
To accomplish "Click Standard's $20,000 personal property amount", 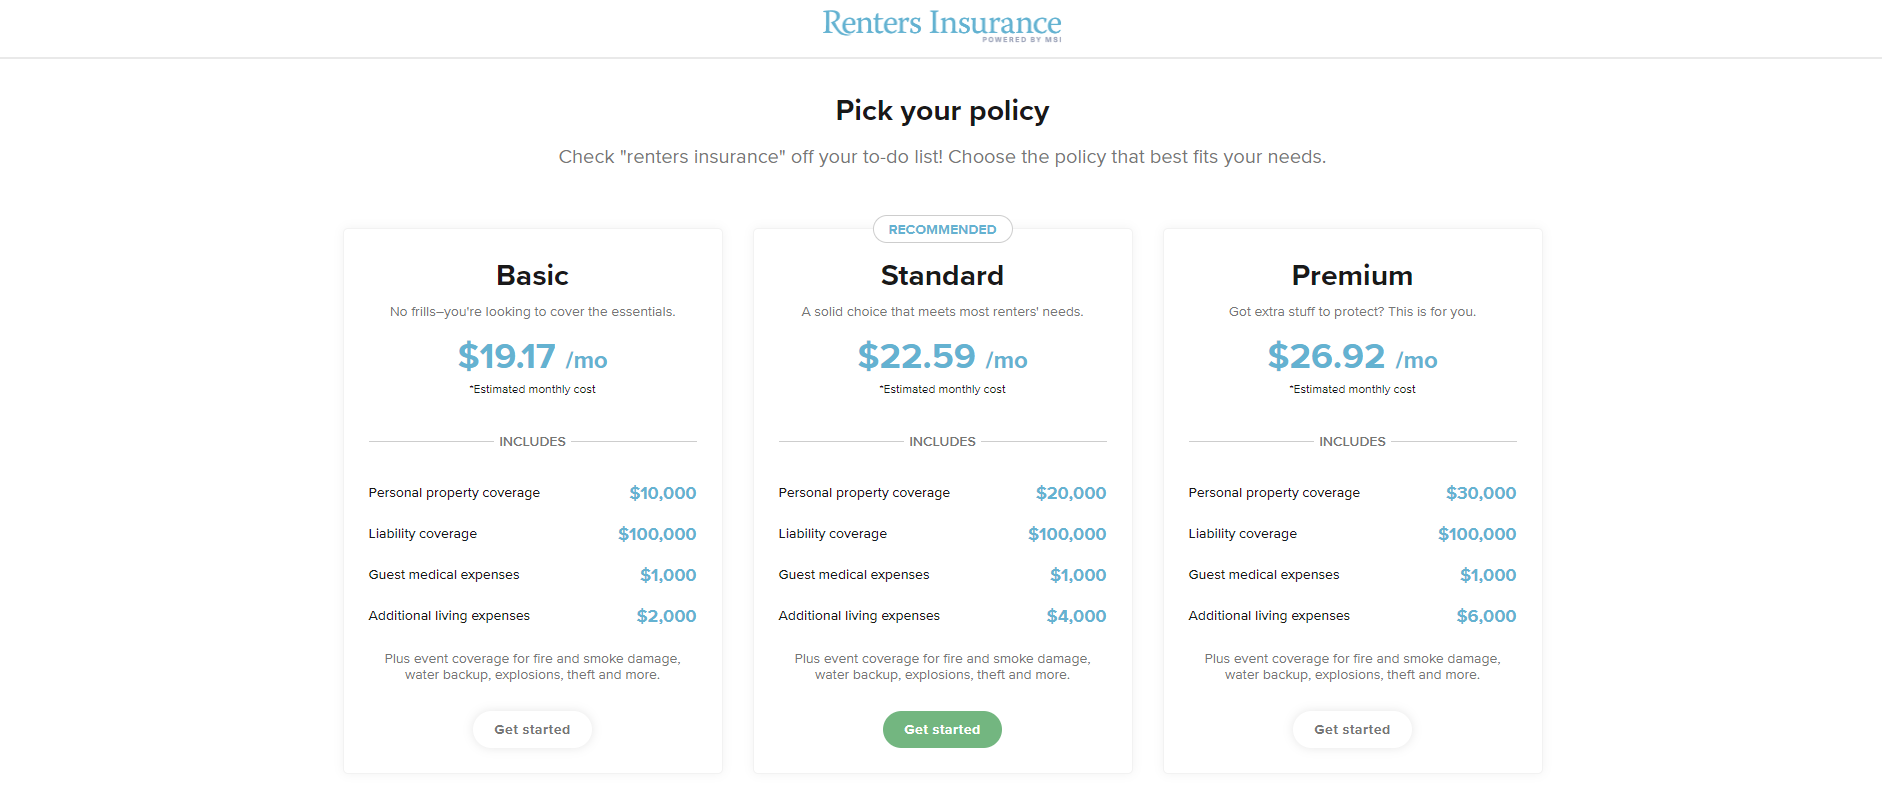I will (x=1071, y=493).
